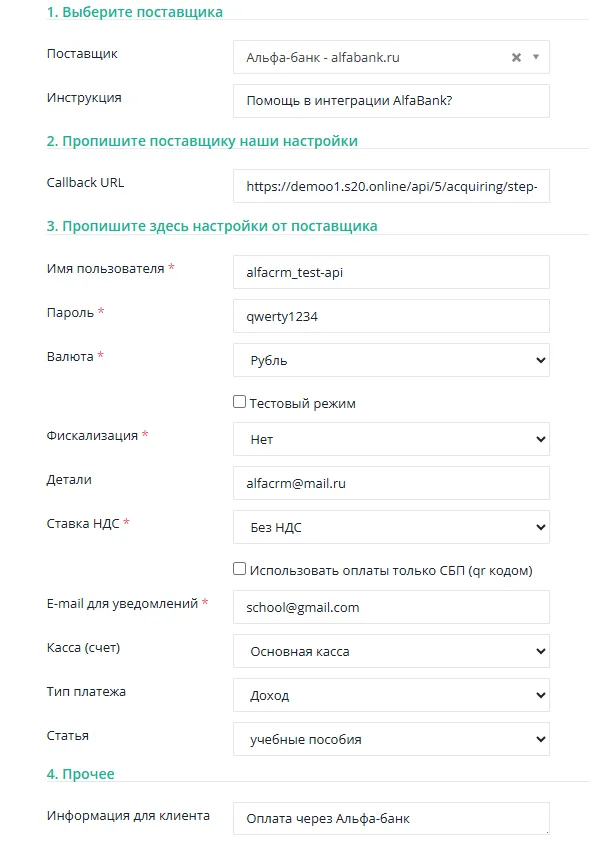Open the Ставка НДС dropdown
Image resolution: width=589 pixels, height=856 pixels.
pyautogui.click(x=391, y=527)
